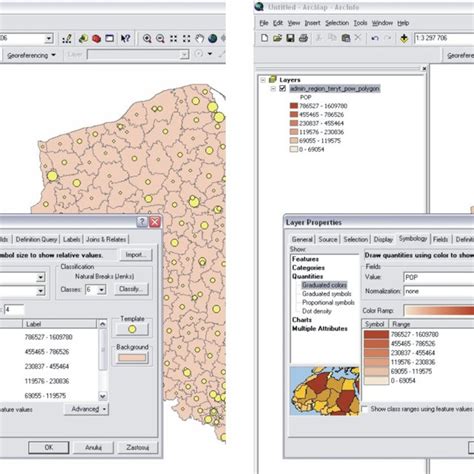Collapse the Layers tree node
The height and width of the screenshot is (474, 474).
(263, 80)
